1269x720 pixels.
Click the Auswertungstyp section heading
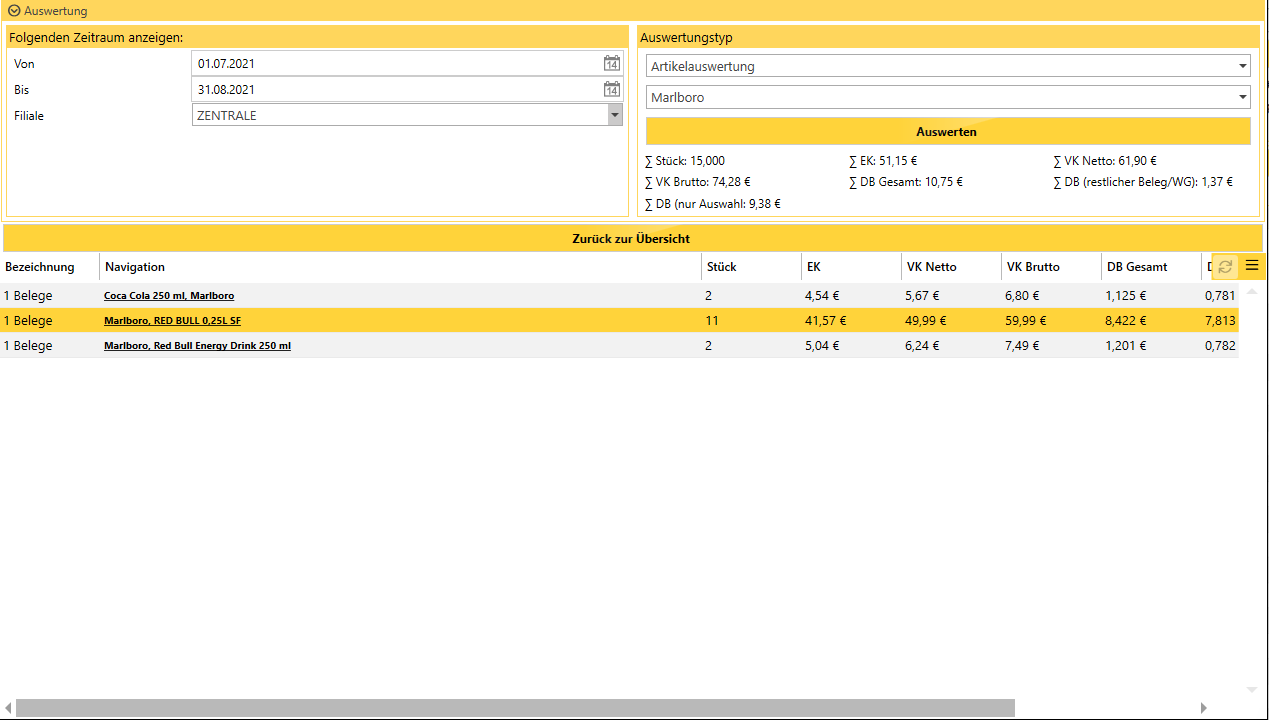tap(686, 38)
